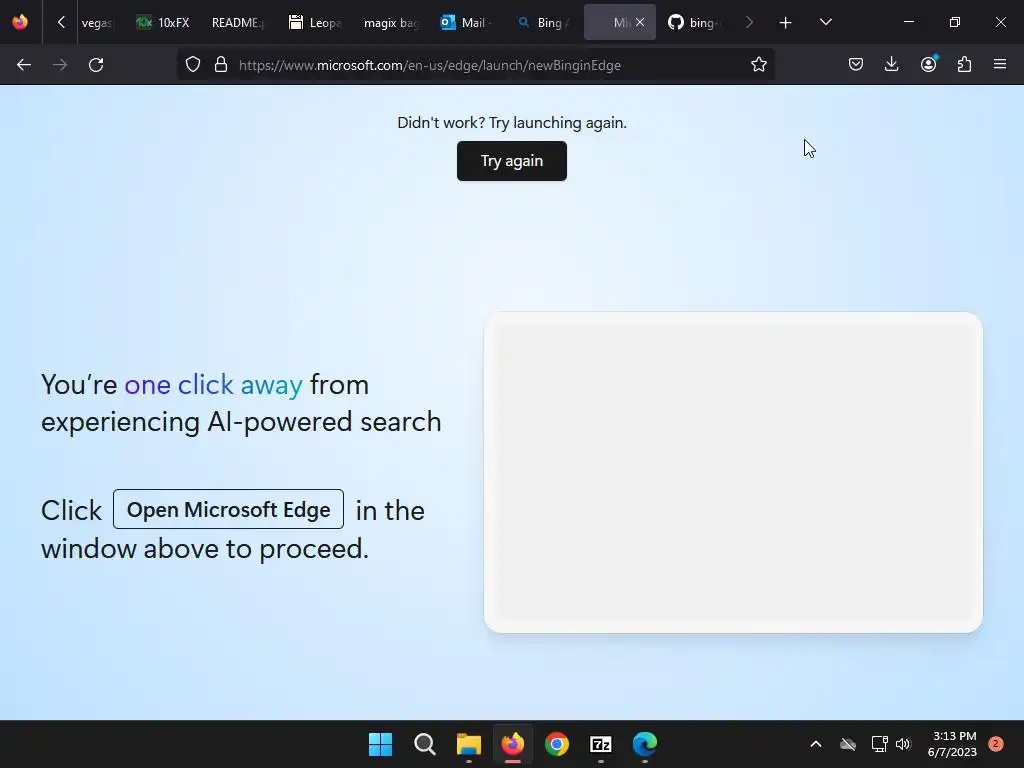Open the magix bag tab
The height and width of the screenshot is (768, 1024).
(x=391, y=22)
